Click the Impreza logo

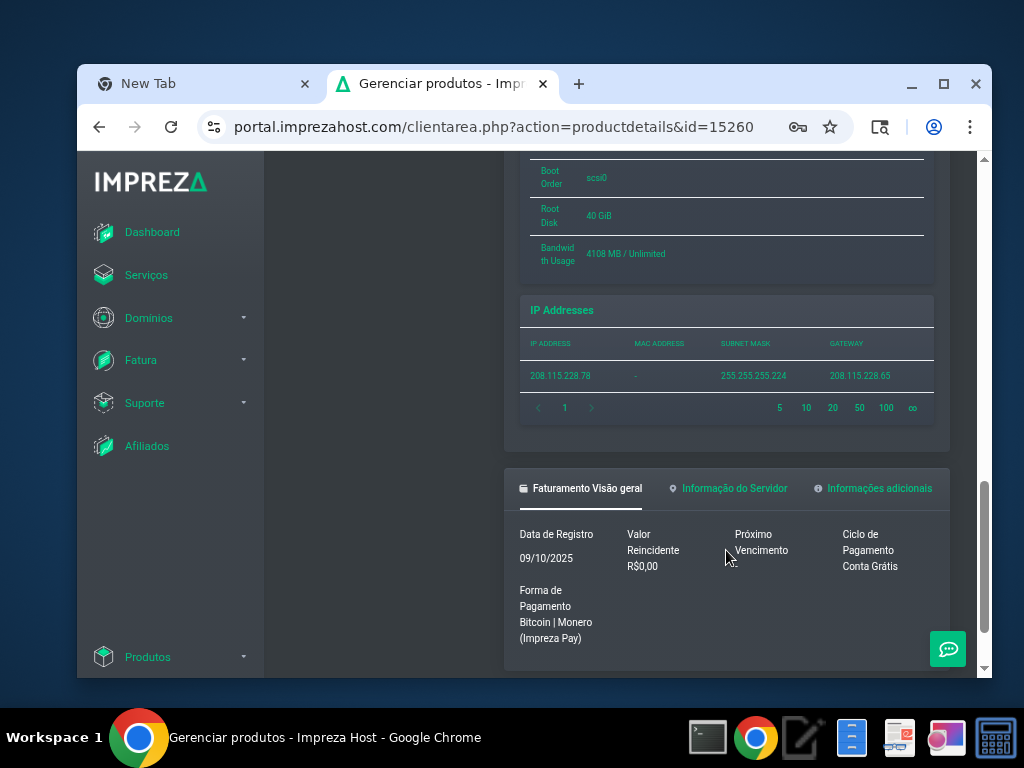pos(151,182)
